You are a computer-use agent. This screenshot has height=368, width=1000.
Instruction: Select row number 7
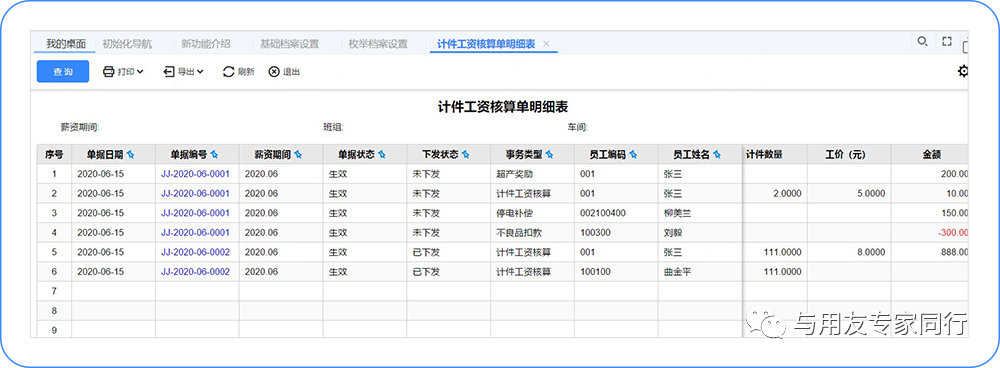point(54,291)
